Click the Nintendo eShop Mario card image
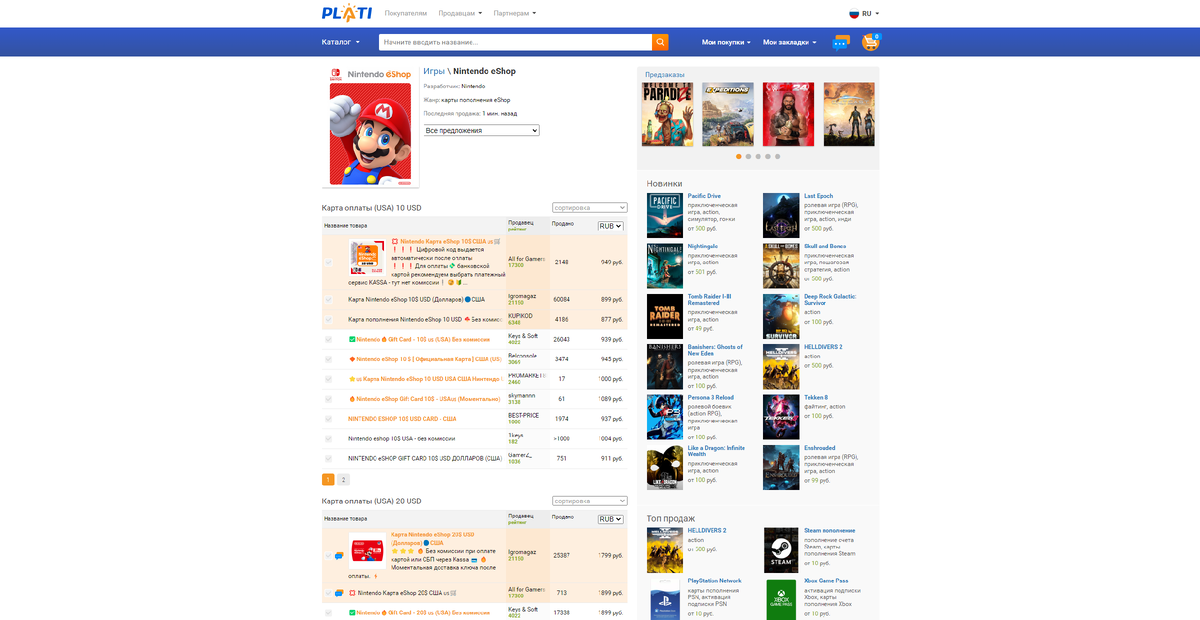1200x620 pixels. click(370, 127)
